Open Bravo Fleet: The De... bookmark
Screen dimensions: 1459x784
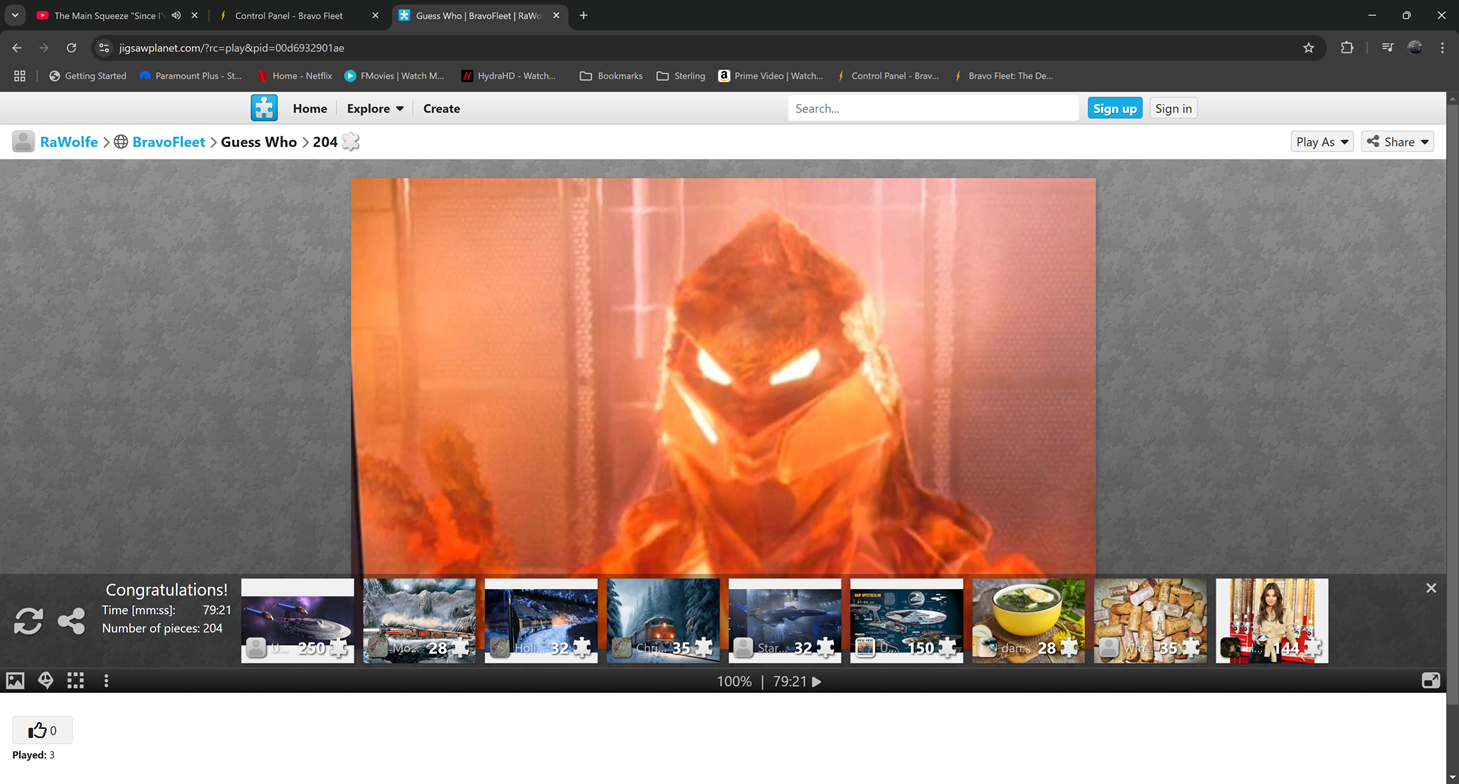pyautogui.click(x=1003, y=76)
